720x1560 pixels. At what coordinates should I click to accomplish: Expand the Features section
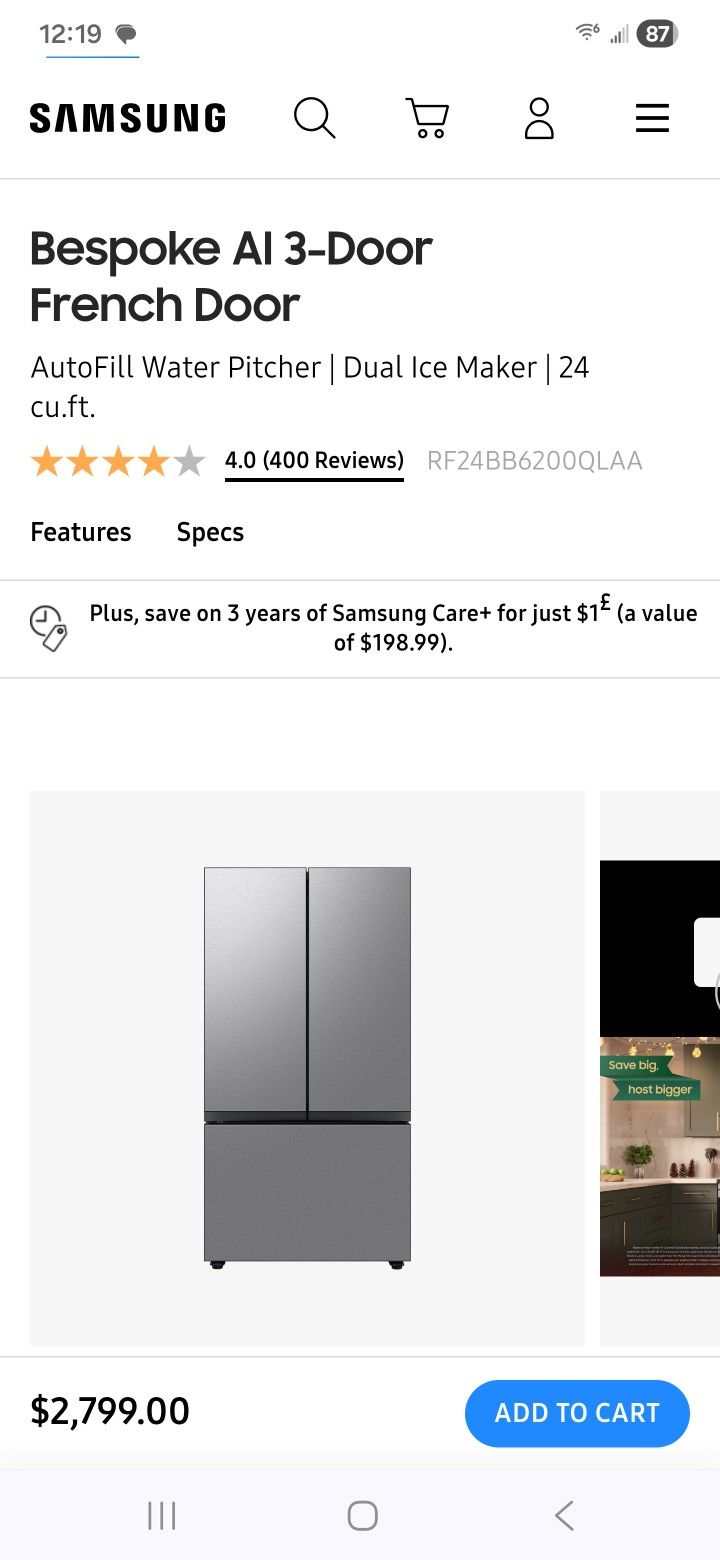(x=80, y=532)
